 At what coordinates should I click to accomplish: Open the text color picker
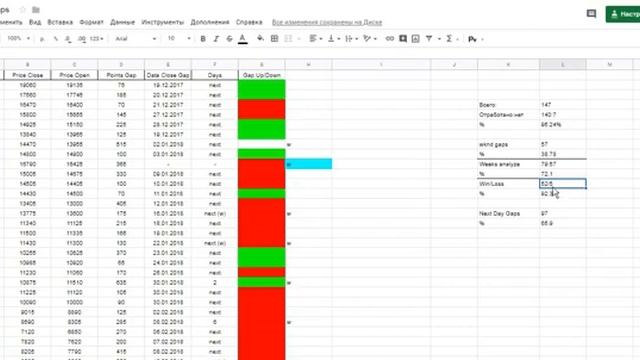(242, 39)
